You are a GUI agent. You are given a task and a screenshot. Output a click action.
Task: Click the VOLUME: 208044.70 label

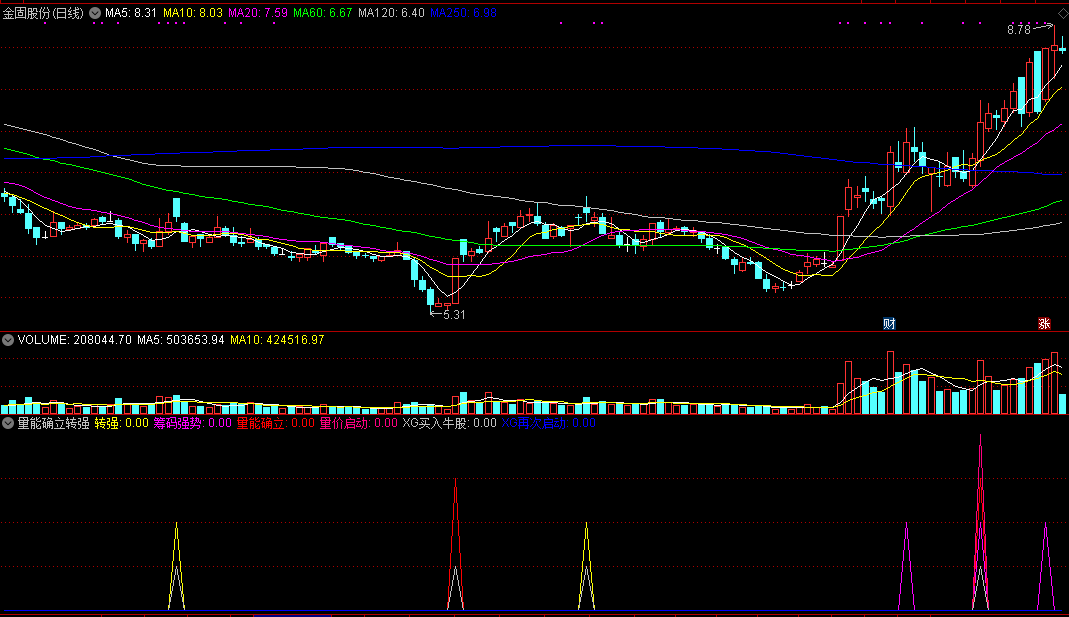(x=74, y=340)
